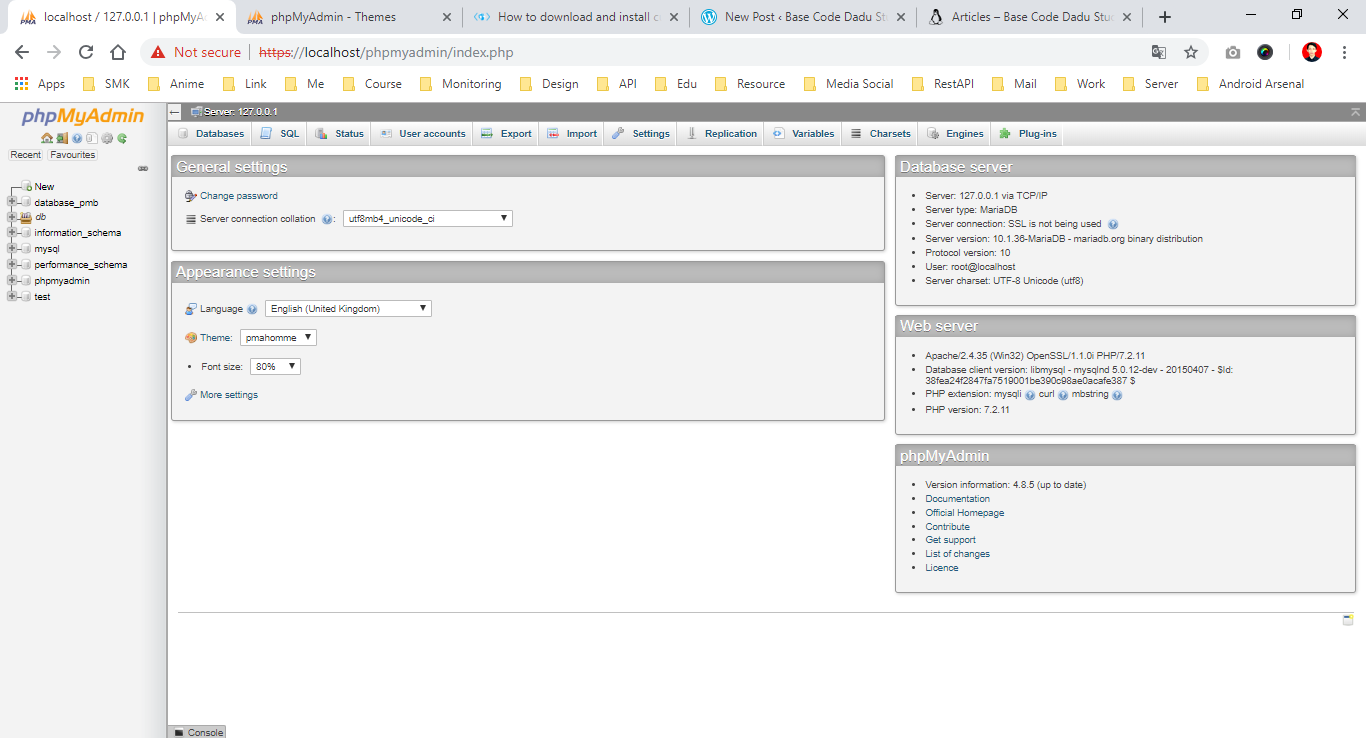Click the phpMyAdmin Home icon in sidebar

coord(46,138)
